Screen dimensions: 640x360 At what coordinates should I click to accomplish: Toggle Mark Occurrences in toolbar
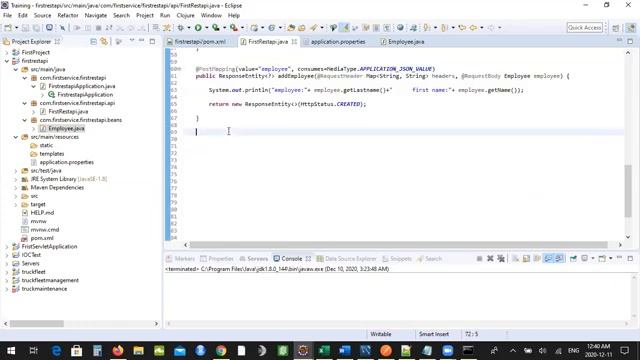(x=345, y=28)
